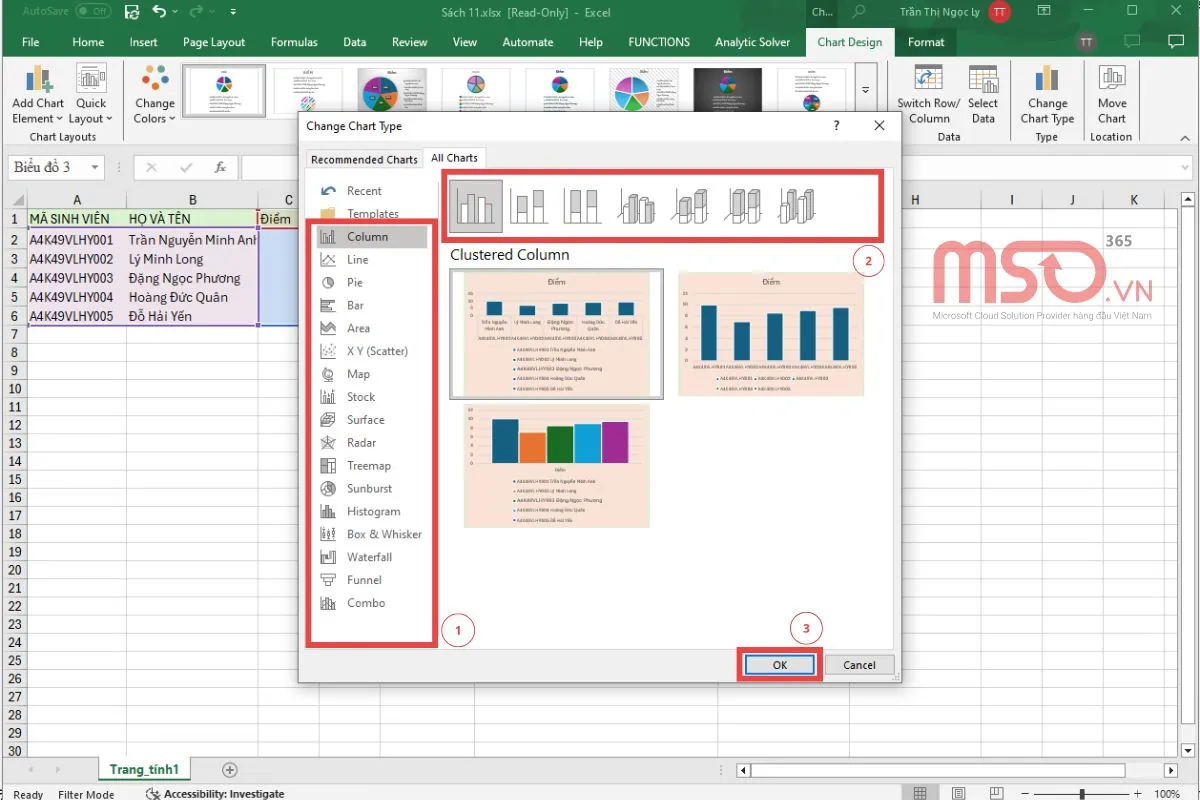Pick the 3-D Clustered Column subtype
The width and height of the screenshot is (1200, 800).
point(636,204)
